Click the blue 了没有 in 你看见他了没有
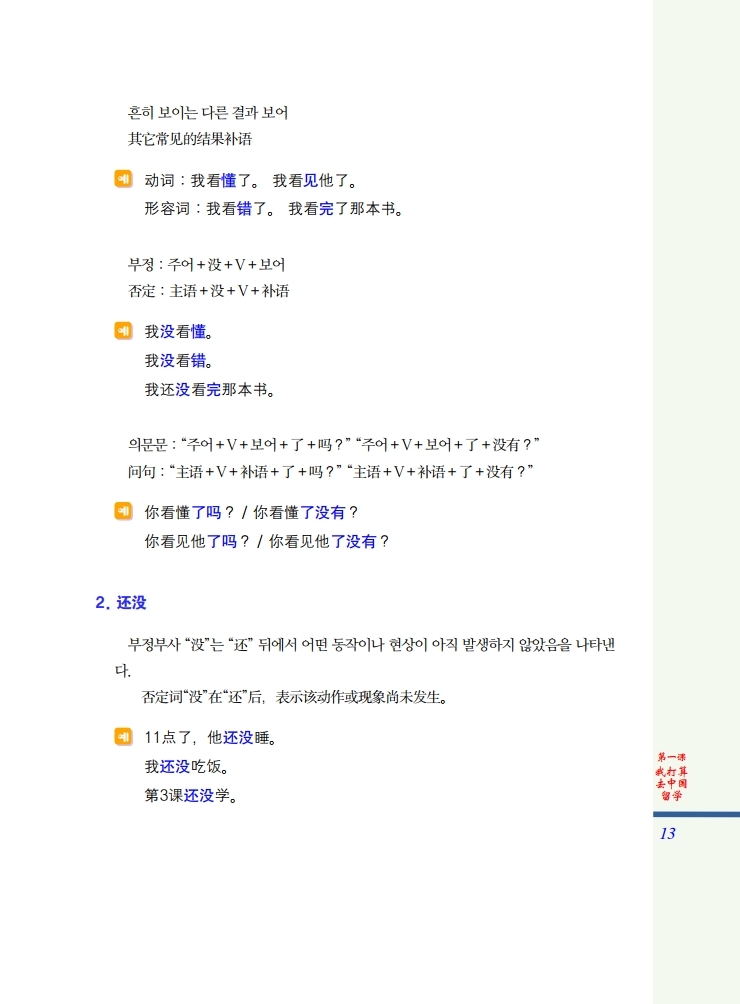740x1004 pixels. tap(353, 542)
